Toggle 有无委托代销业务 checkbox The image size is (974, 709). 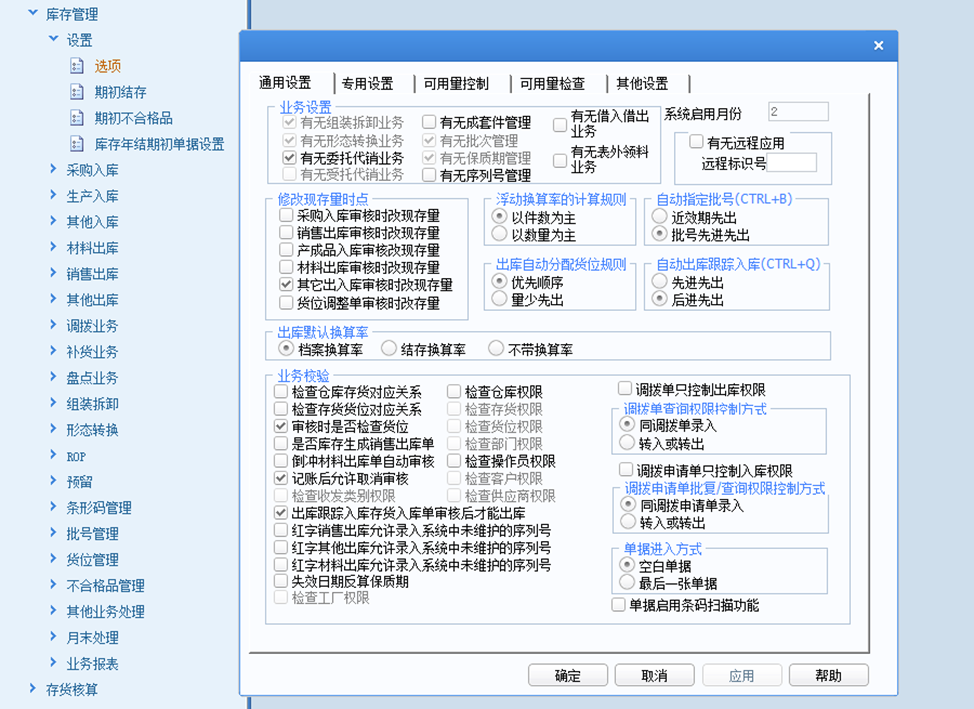pyautogui.click(x=289, y=158)
